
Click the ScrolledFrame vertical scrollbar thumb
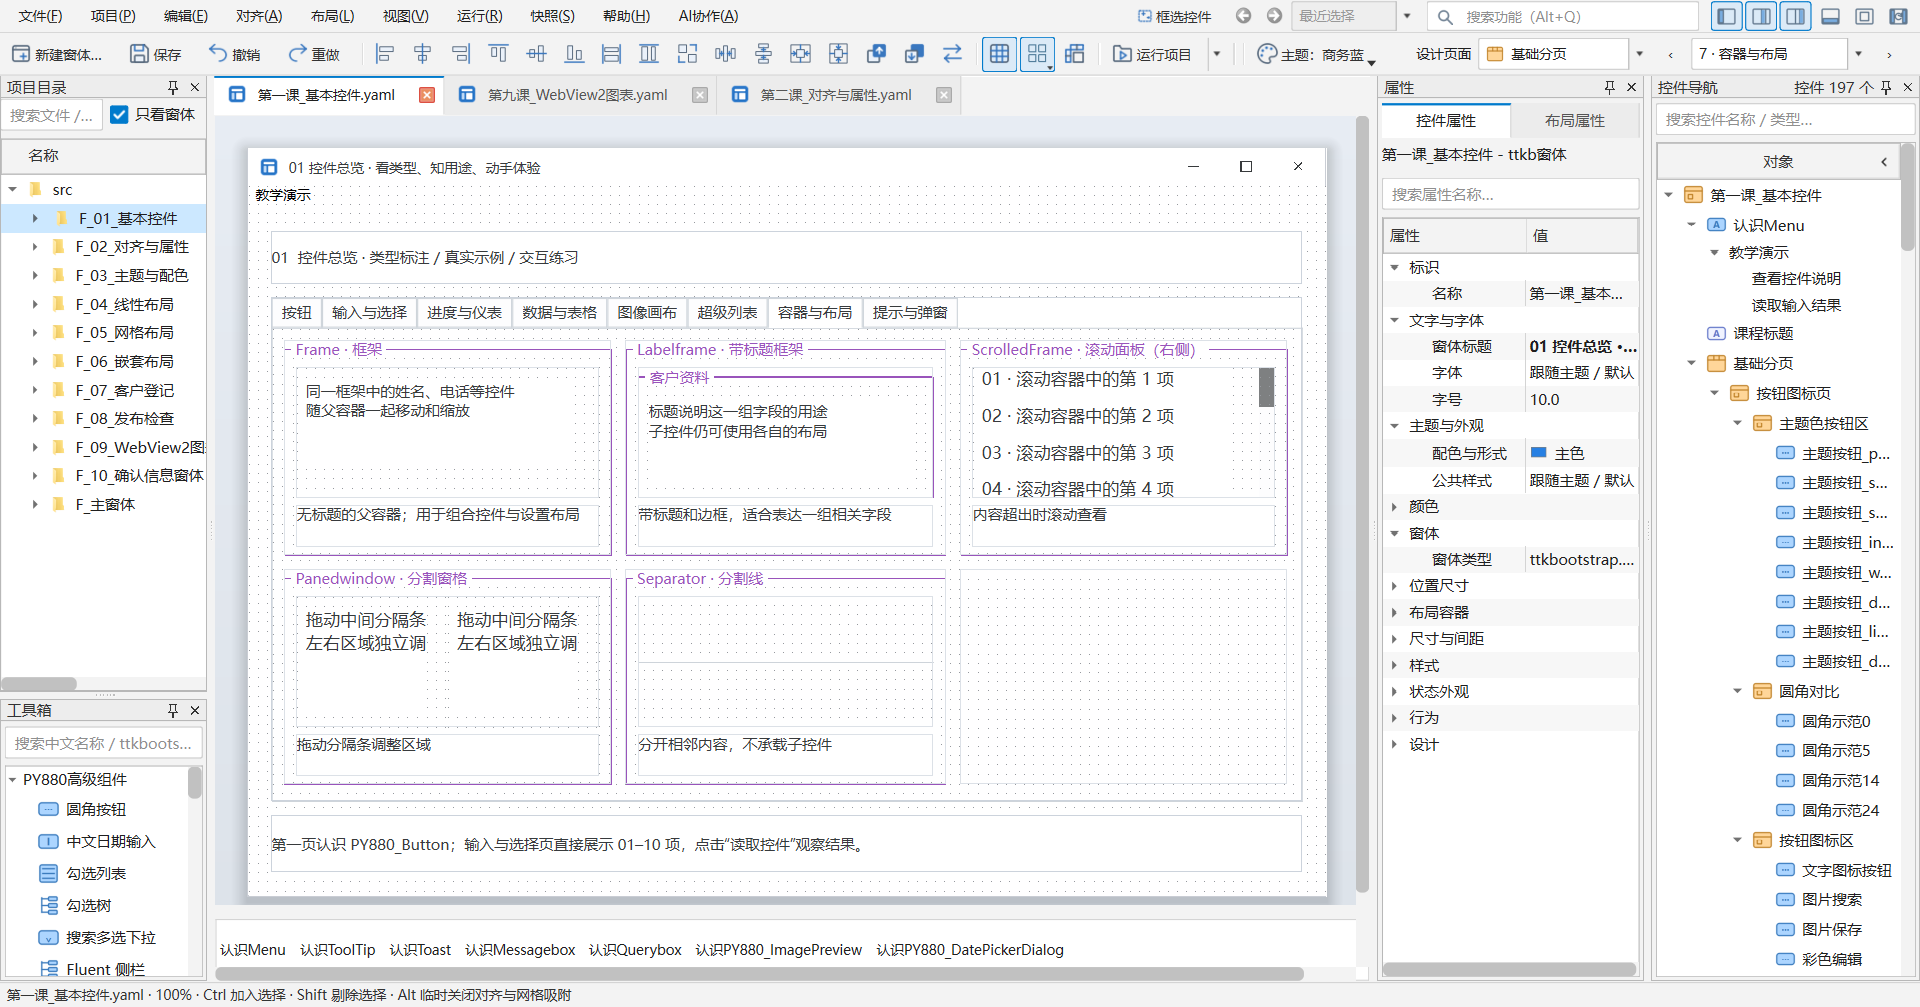1266,387
